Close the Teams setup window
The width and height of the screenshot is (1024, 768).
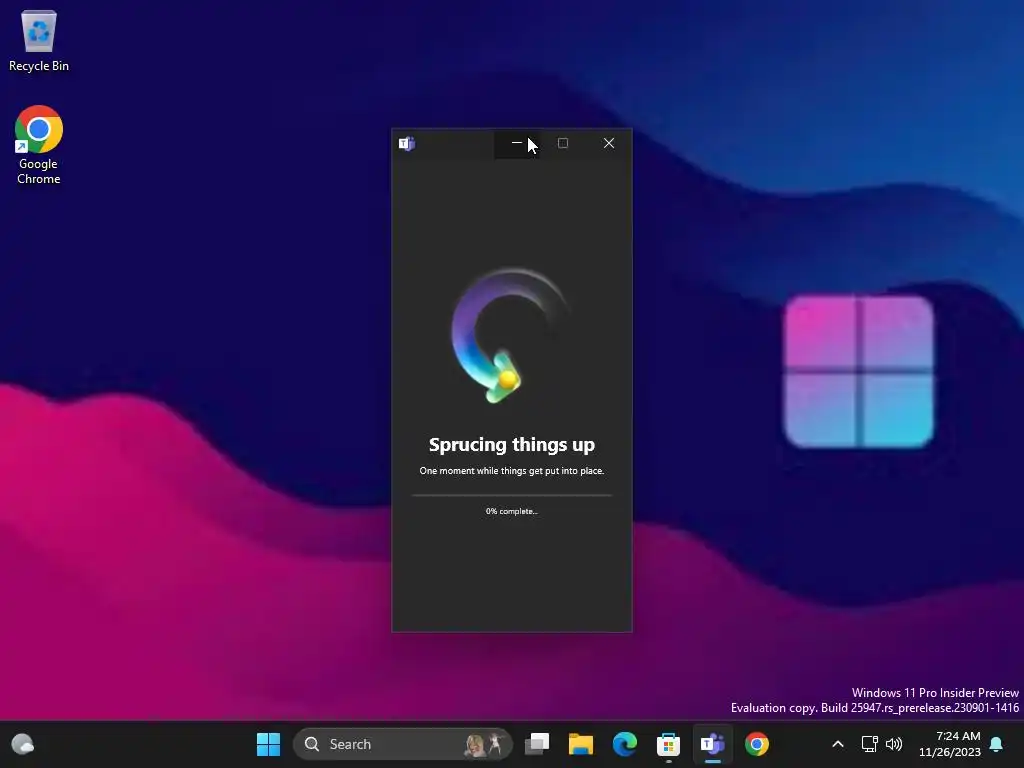click(609, 143)
